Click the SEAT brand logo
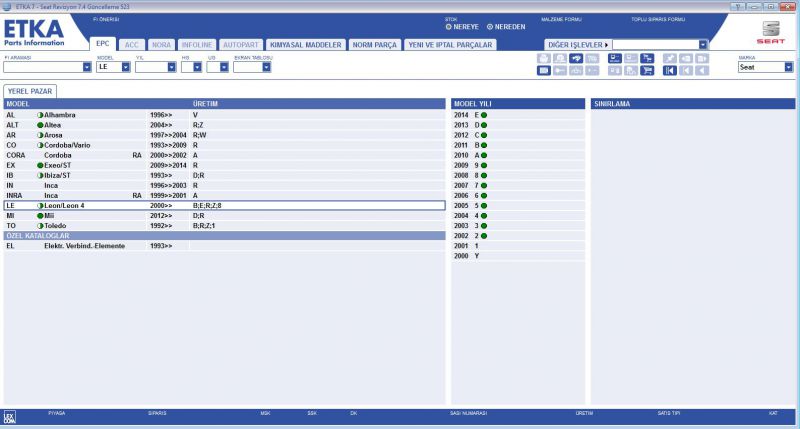Viewport: 800px width, 429px height. click(770, 32)
